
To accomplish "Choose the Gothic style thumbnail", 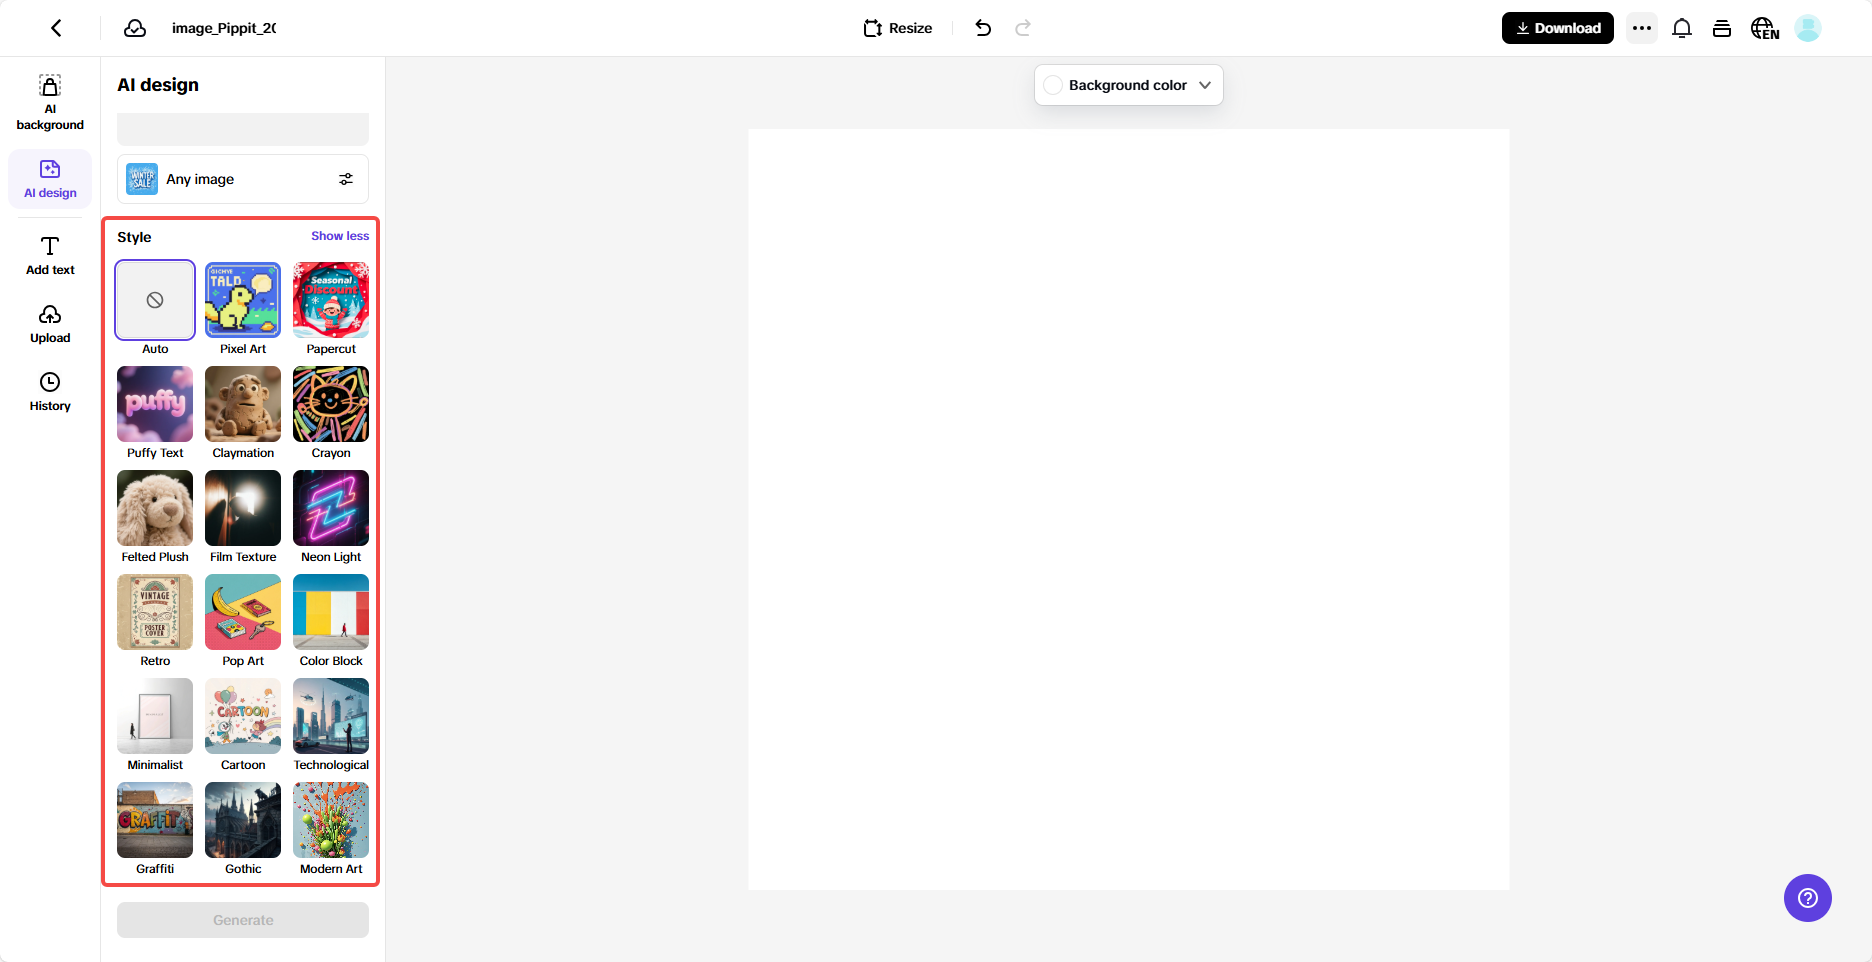I will coord(243,820).
